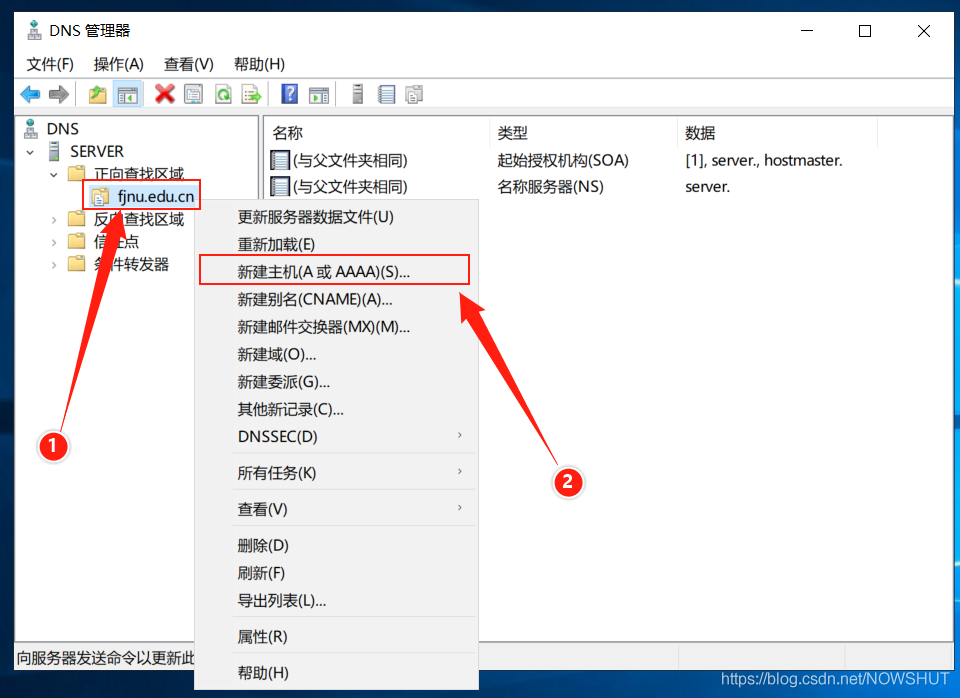This screenshot has width=960, height=698.
Task: Select 刷新(F) in context menu
Action: coord(336,572)
